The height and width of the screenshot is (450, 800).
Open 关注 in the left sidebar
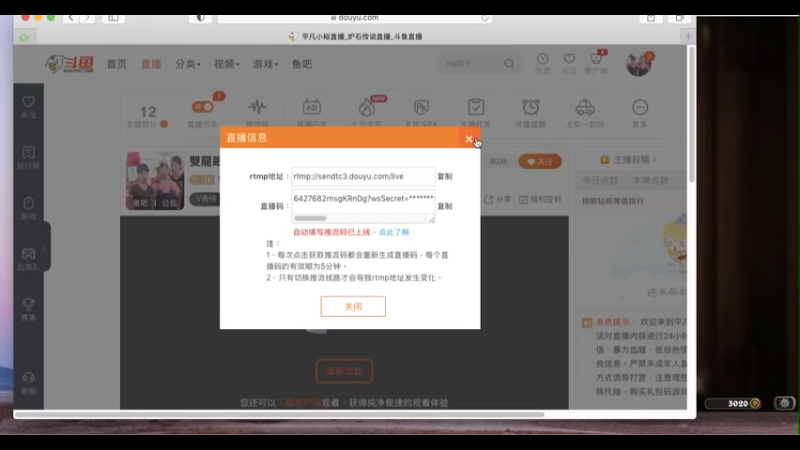point(29,107)
